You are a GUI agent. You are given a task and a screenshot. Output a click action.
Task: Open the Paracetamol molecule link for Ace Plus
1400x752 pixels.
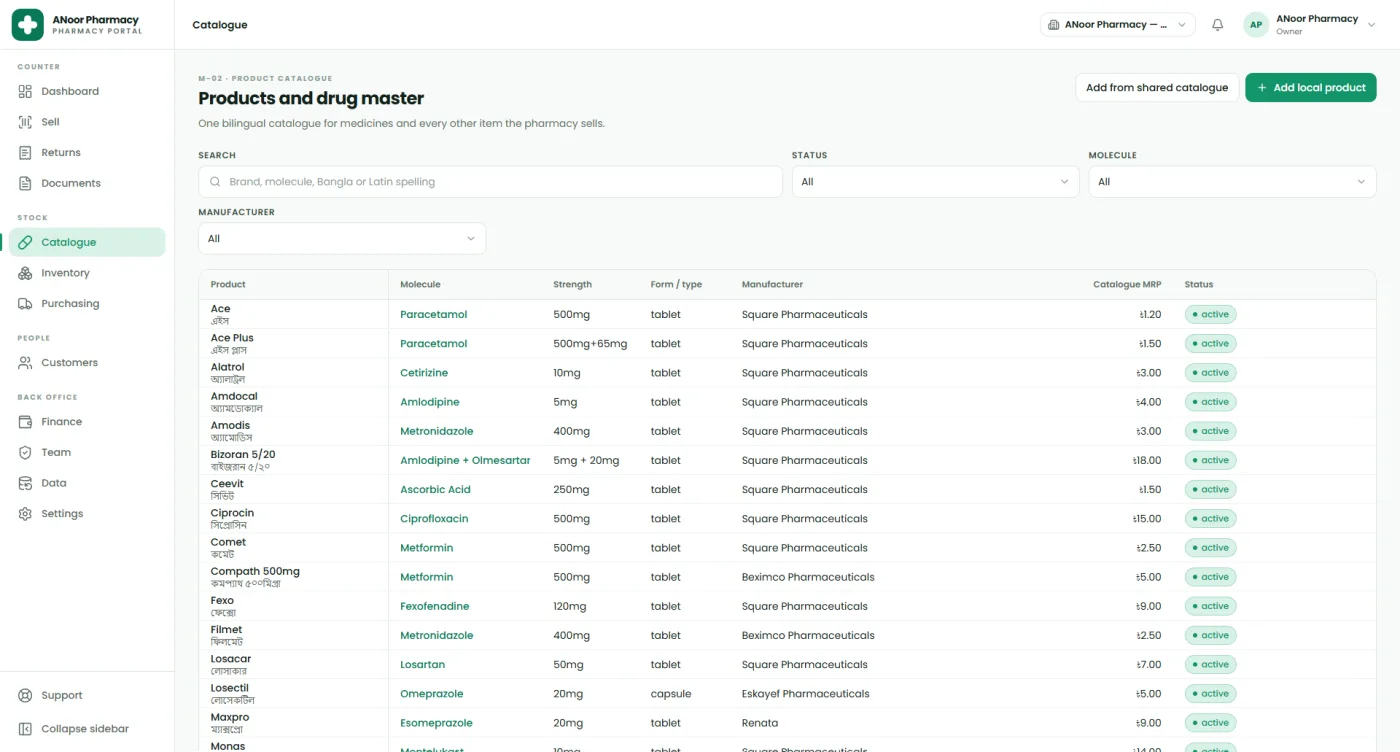pos(434,344)
